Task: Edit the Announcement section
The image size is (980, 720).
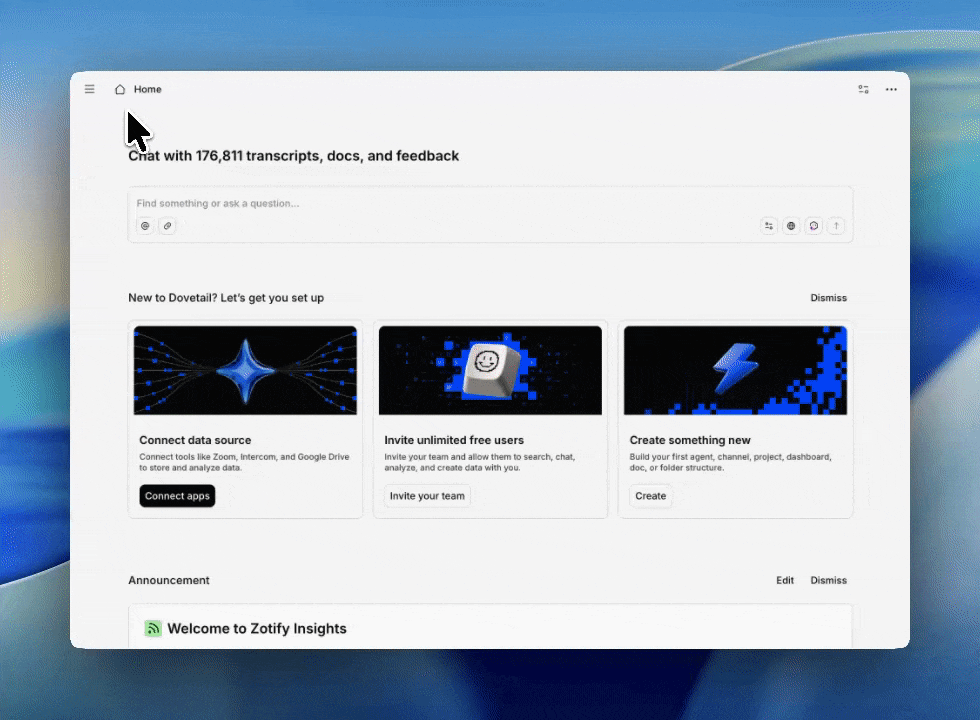Action: (x=785, y=580)
